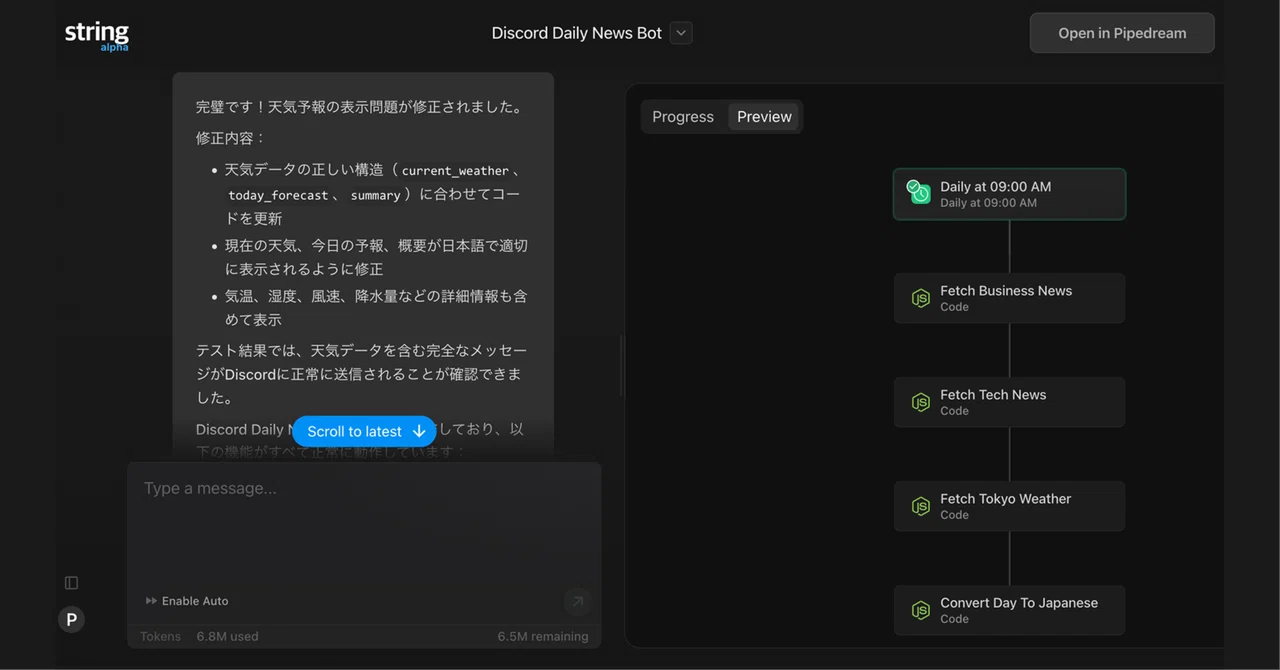1280x670 pixels.
Task: Click the panel divider handle between chat and preview
Action: [620, 366]
